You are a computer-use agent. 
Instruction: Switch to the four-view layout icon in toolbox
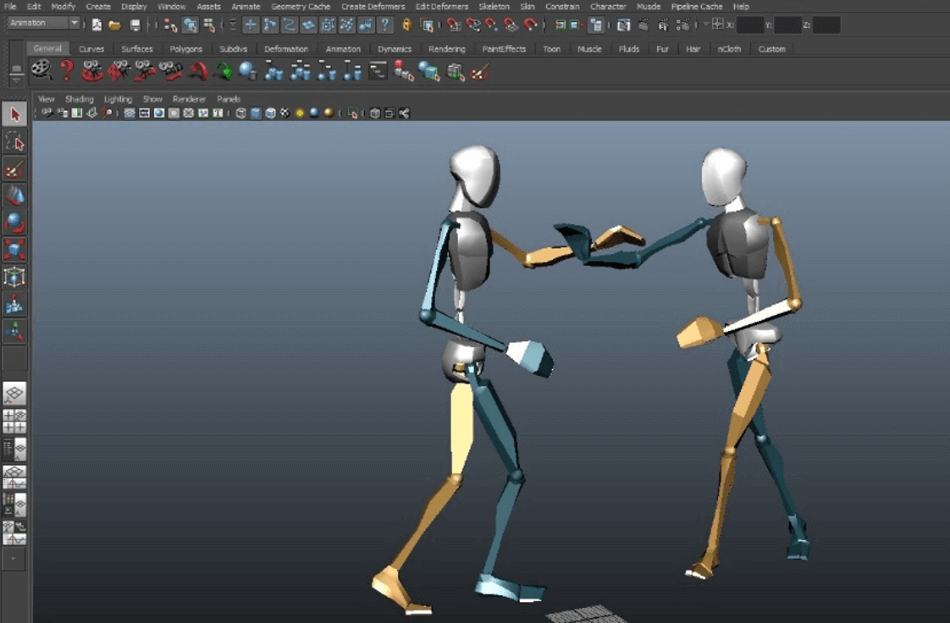(13, 420)
